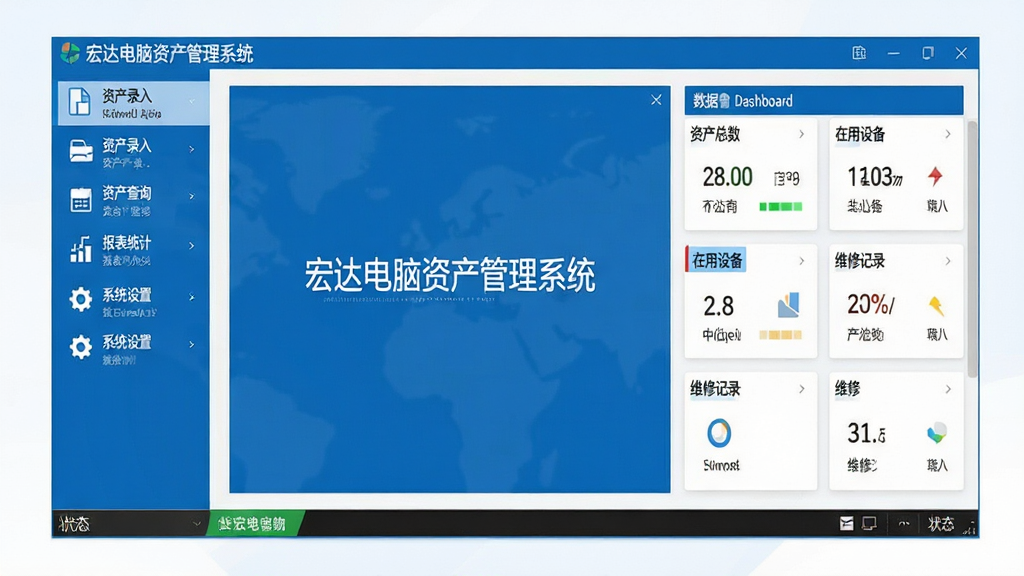
Task: Click the icon in the 数据 Dashboard header
Action: pyautogui.click(x=724, y=101)
